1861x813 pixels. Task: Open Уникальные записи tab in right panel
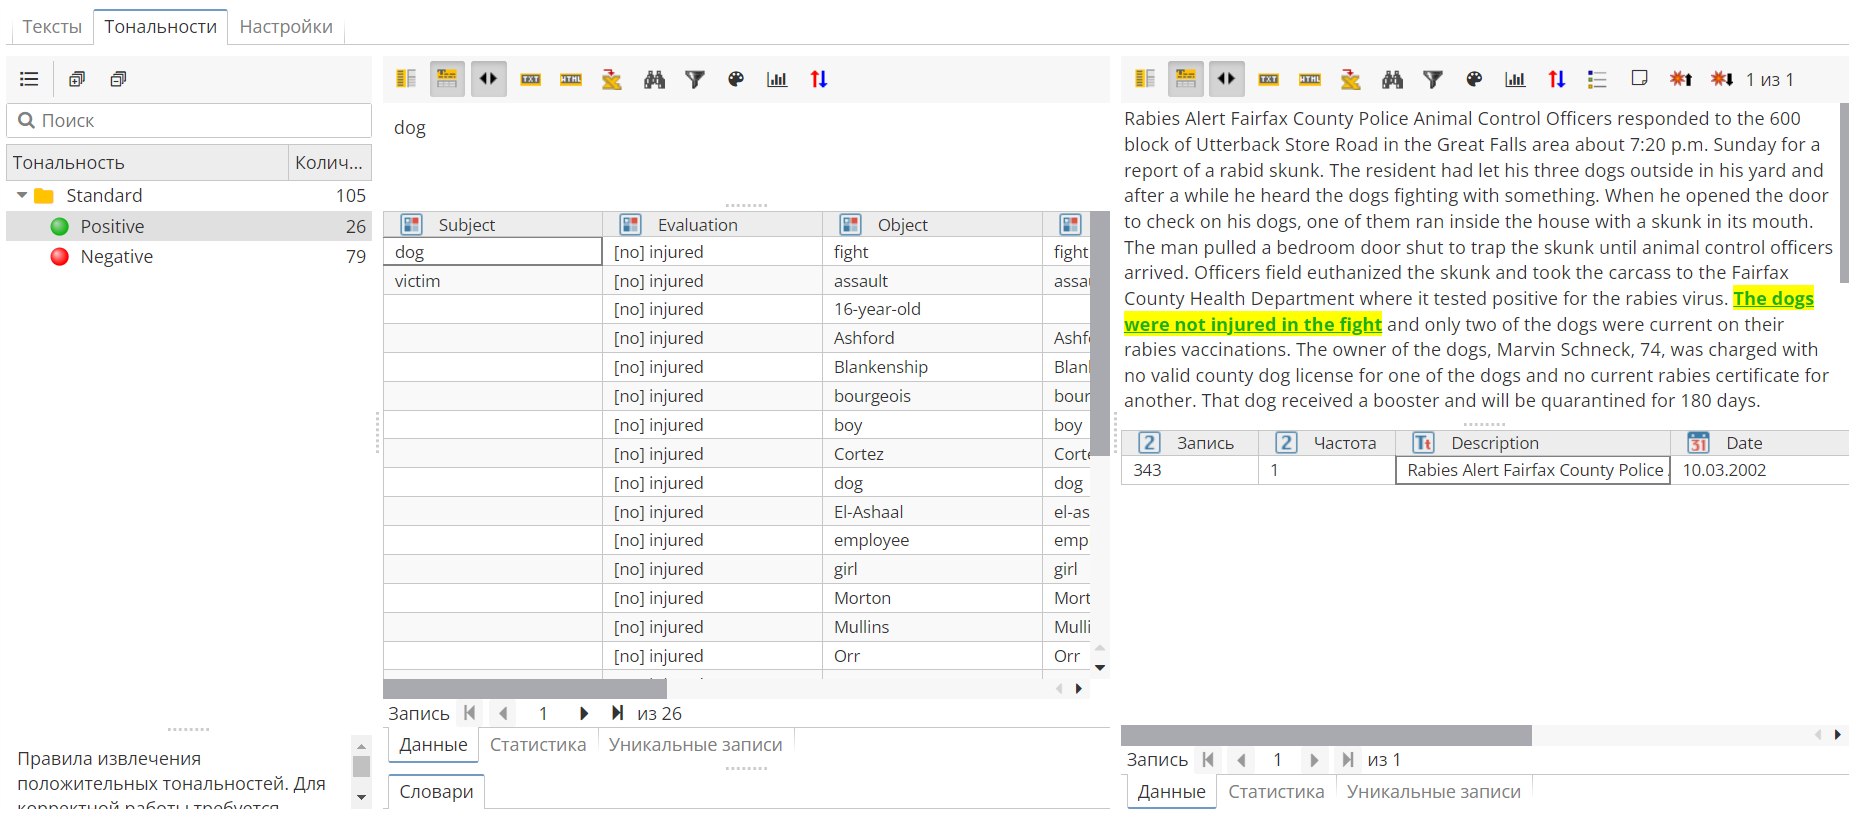pyautogui.click(x=1434, y=791)
